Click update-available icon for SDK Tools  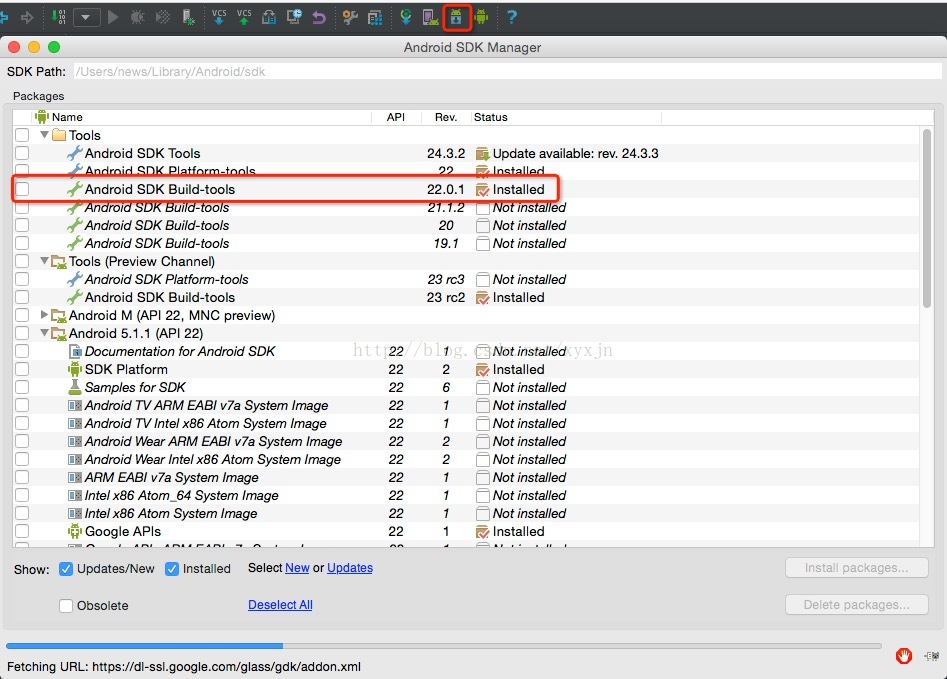pos(482,153)
